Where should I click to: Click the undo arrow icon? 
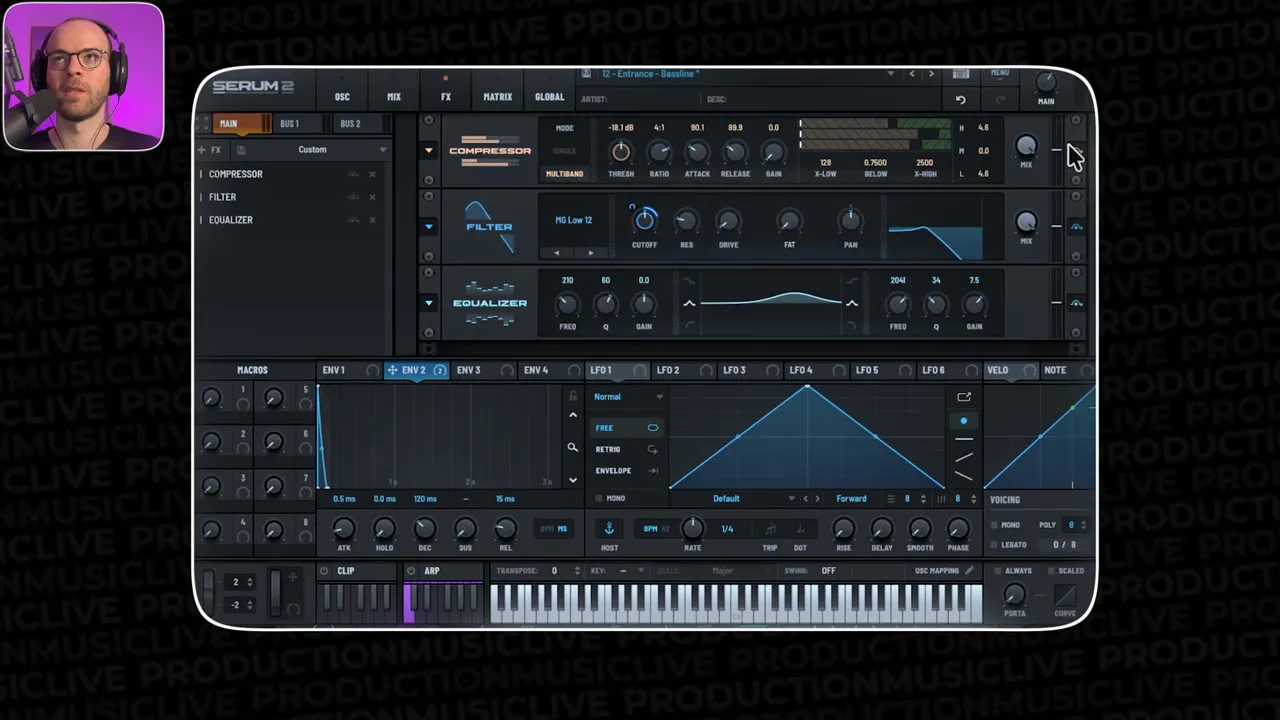coord(960,100)
